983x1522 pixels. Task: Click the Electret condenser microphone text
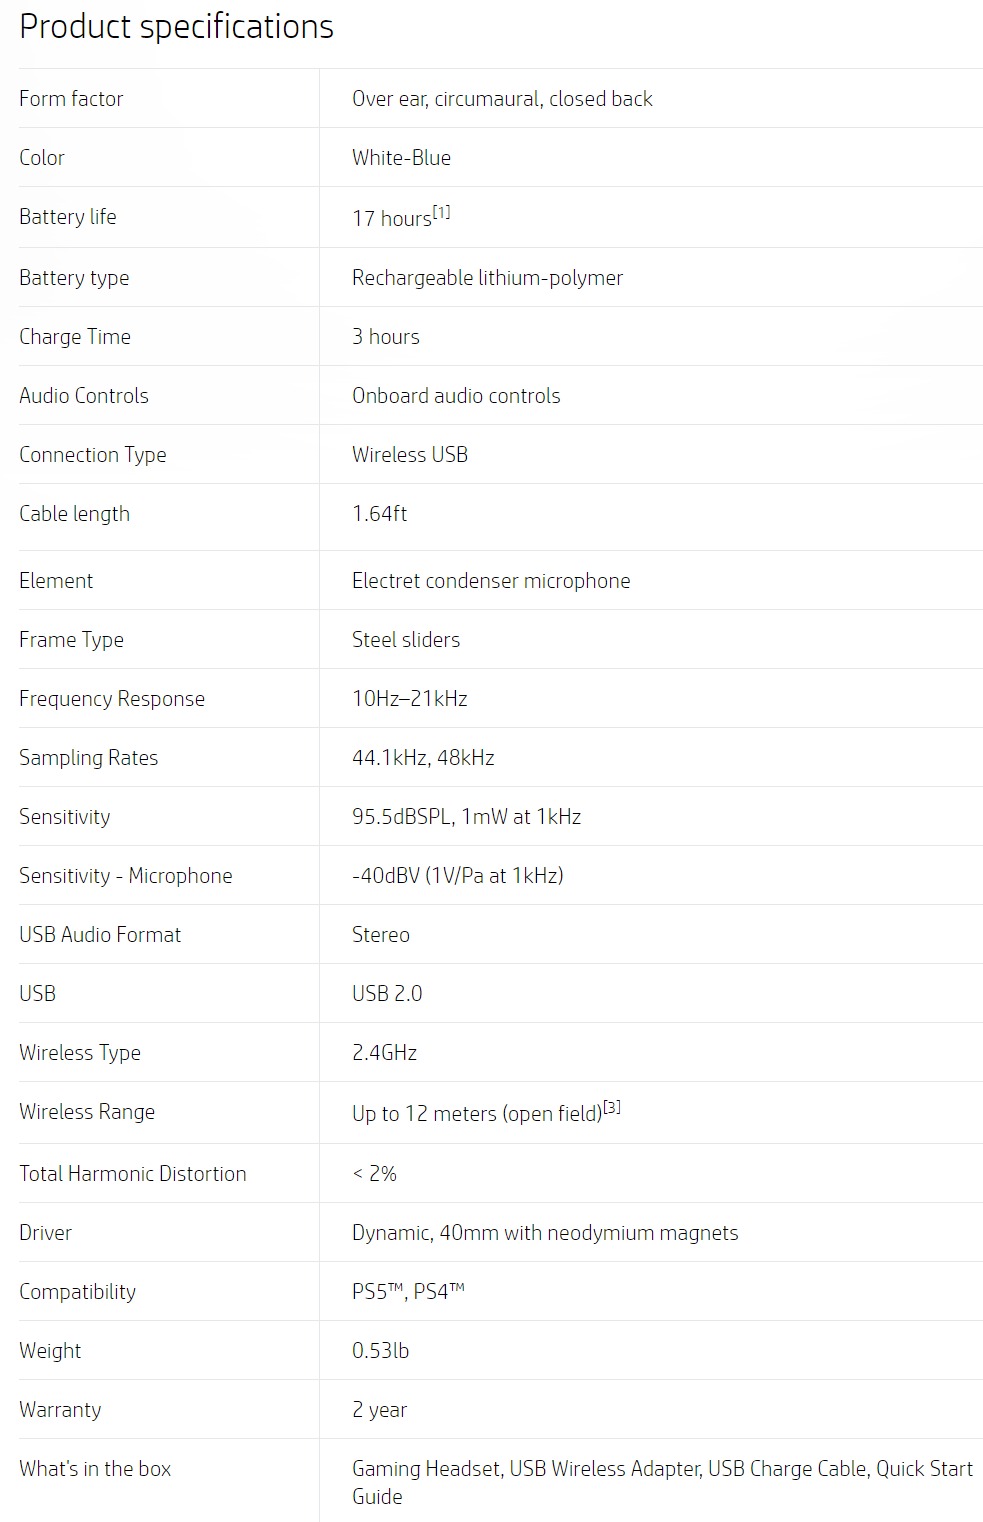pos(491,580)
